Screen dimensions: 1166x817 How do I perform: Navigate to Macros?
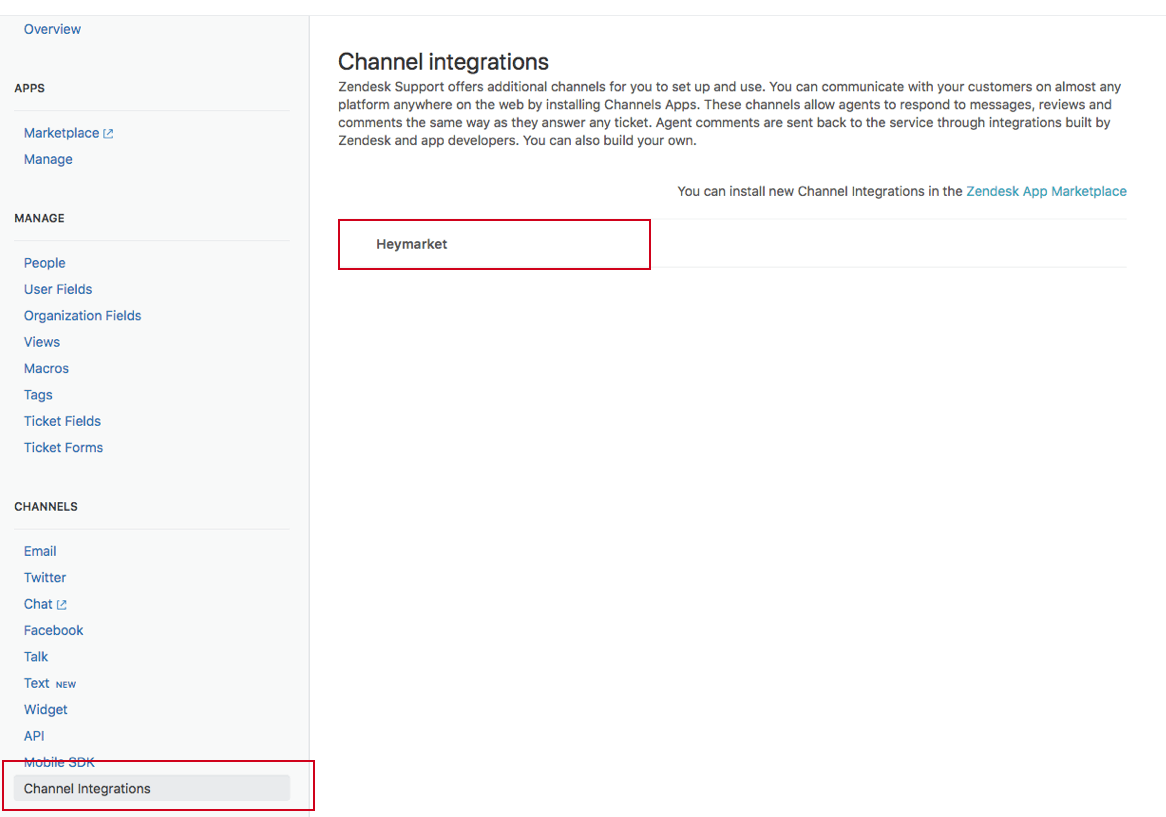pyautogui.click(x=46, y=368)
